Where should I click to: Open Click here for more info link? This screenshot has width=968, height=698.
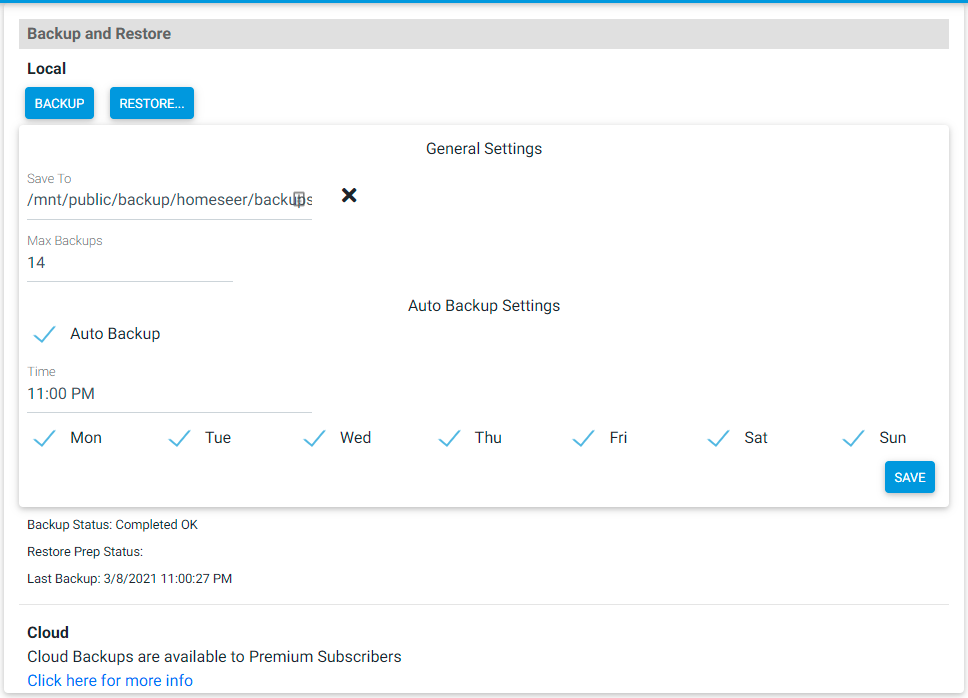point(110,680)
